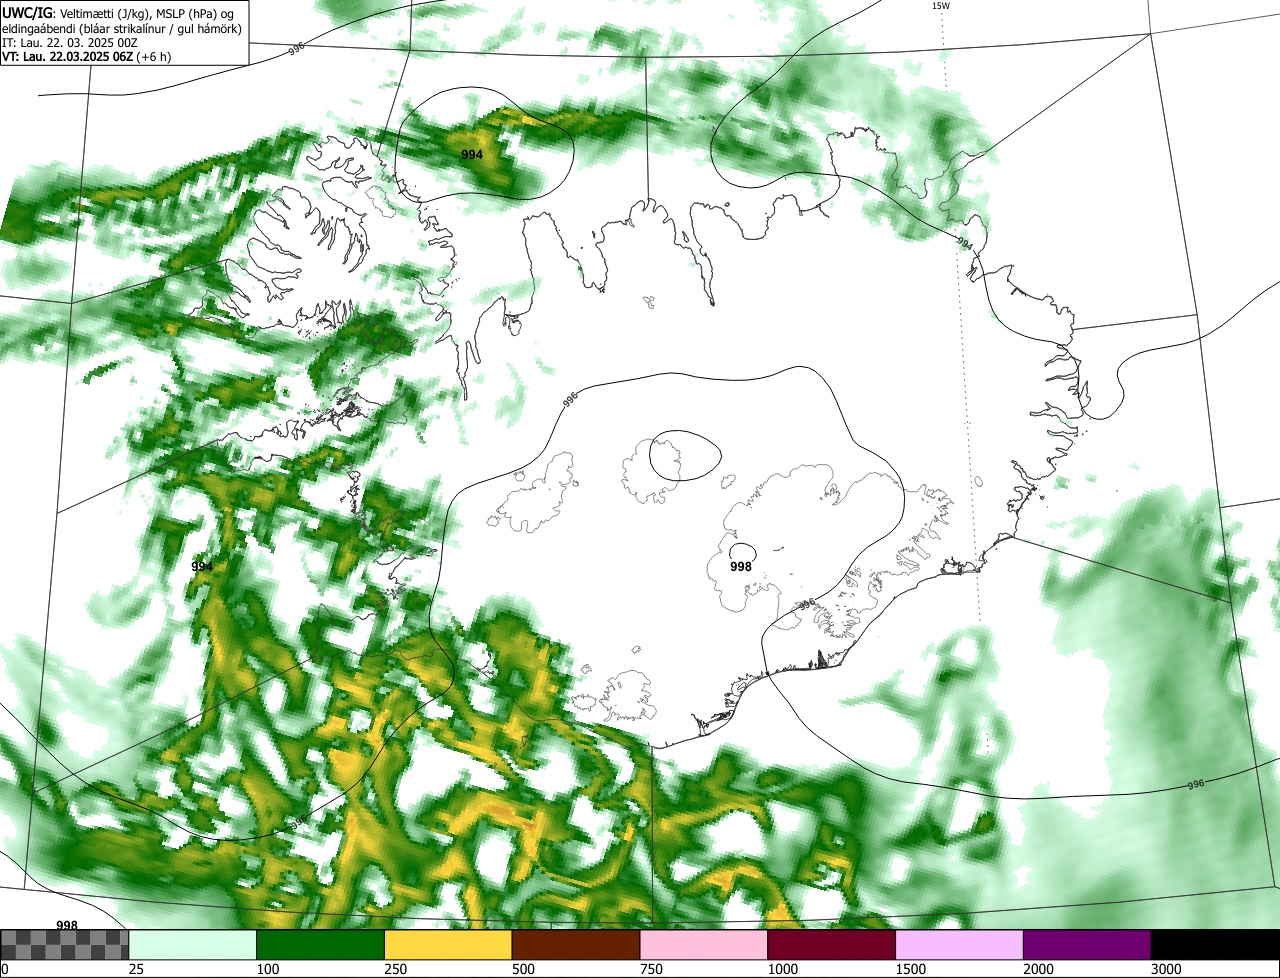1280x978 pixels.
Task: Click the checkered 0–25 legend swatch
Action: (65, 945)
